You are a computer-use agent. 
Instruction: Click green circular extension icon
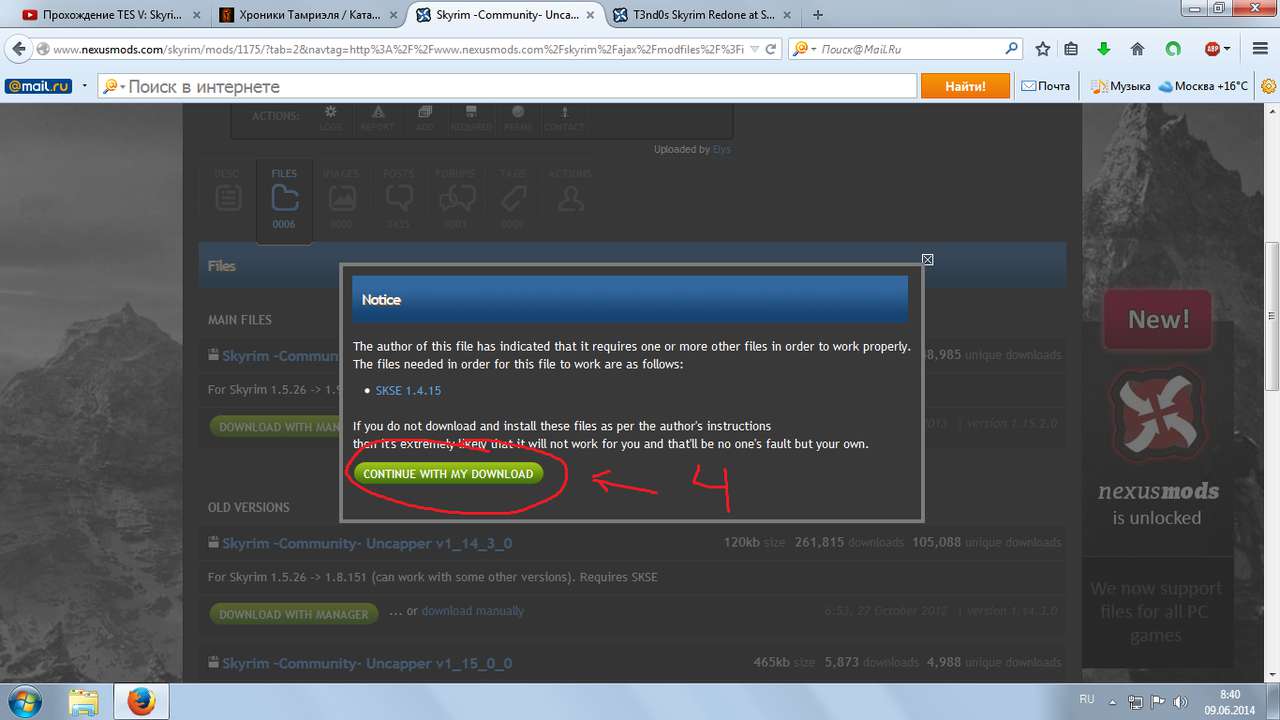pos(1172,49)
